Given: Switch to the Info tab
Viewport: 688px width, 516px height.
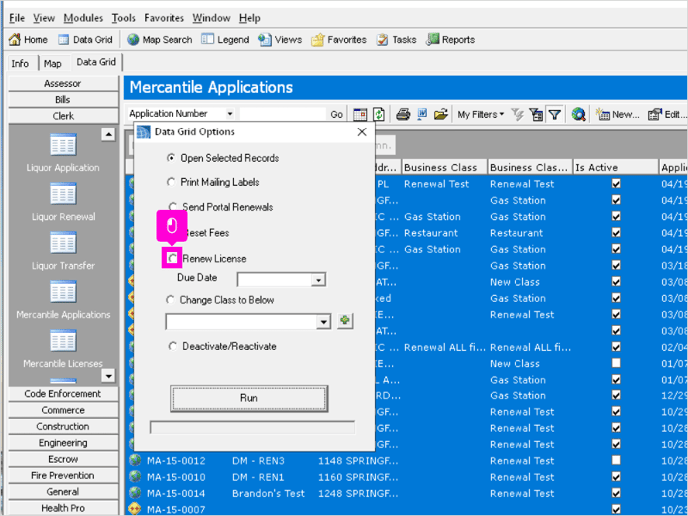Looking at the screenshot, I should [20, 64].
